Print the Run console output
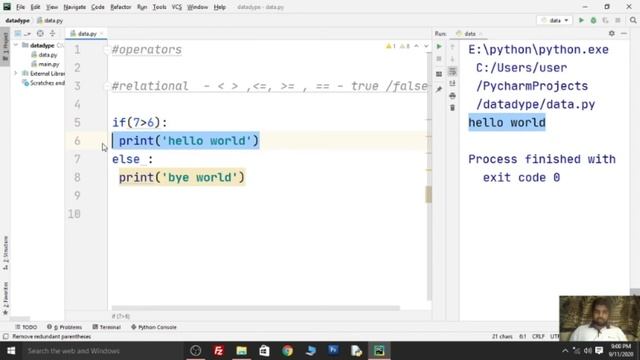 point(452,96)
